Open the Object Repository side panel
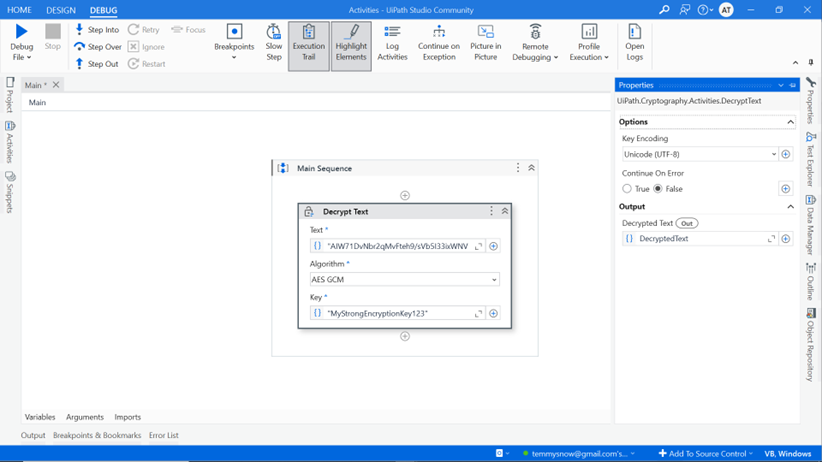The width and height of the screenshot is (822, 462). pos(810,345)
